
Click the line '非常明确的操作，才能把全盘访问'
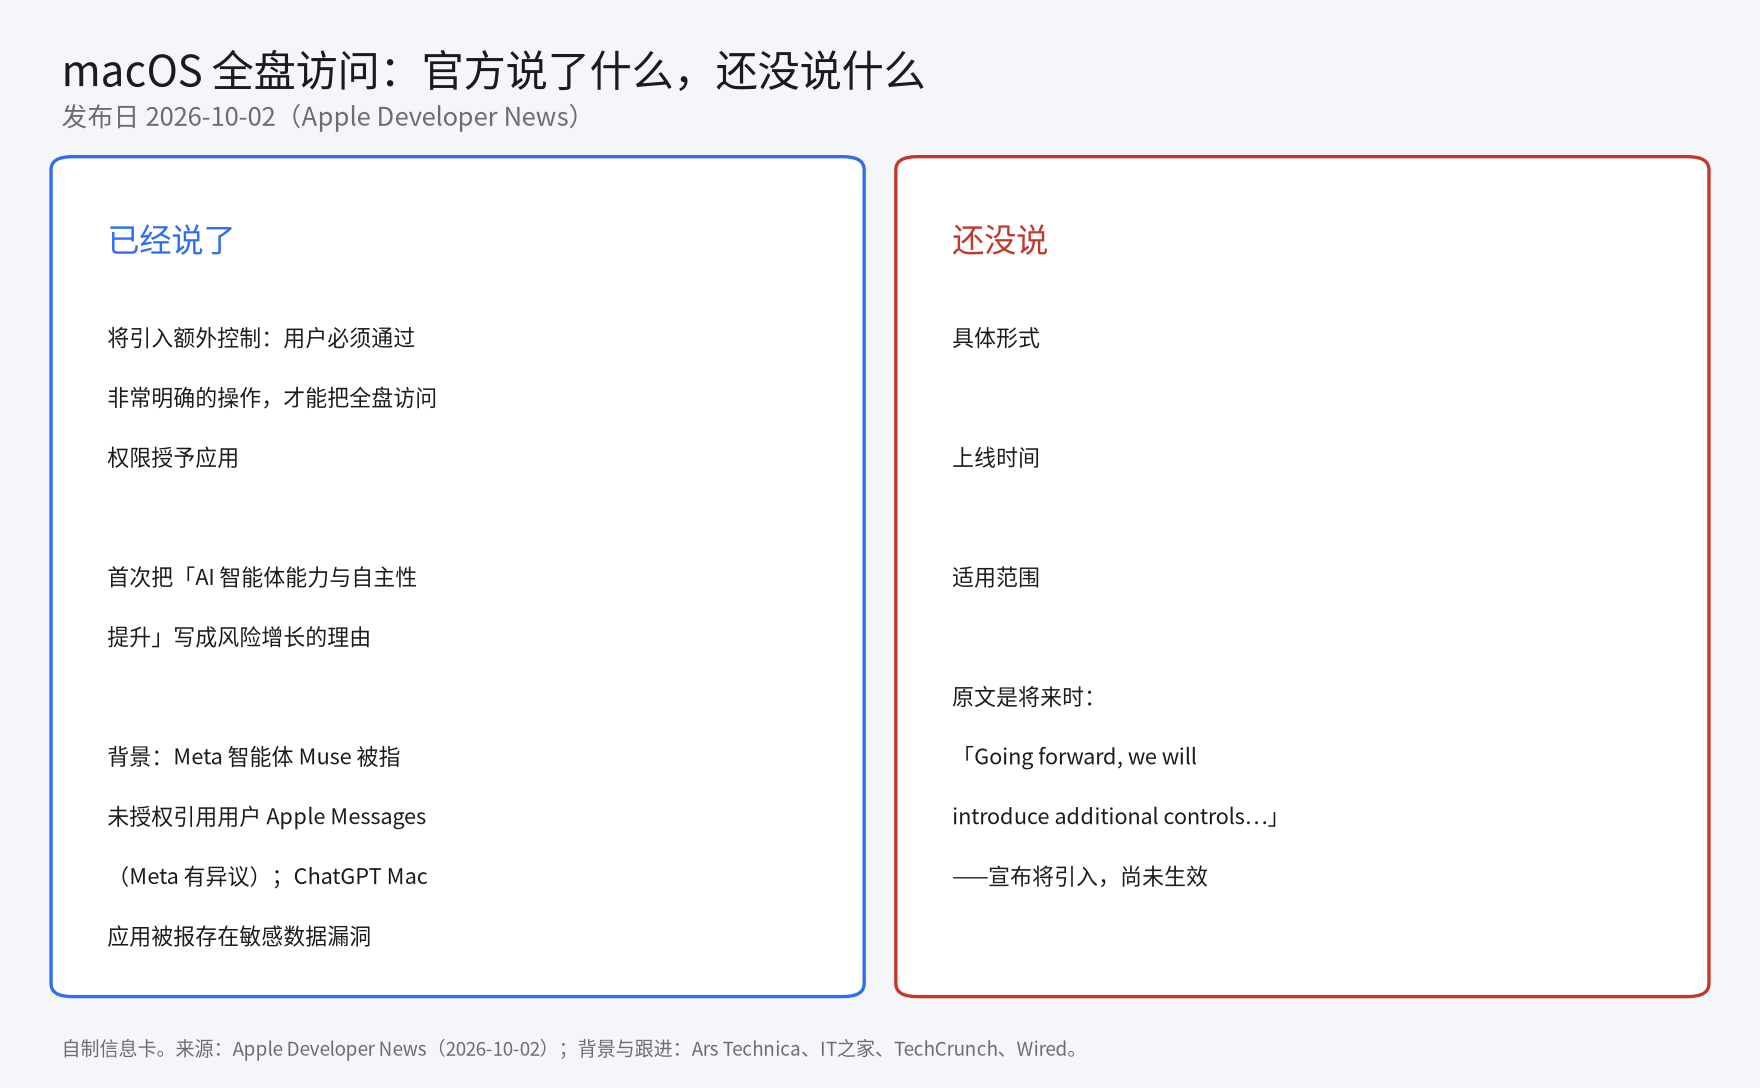point(272,398)
